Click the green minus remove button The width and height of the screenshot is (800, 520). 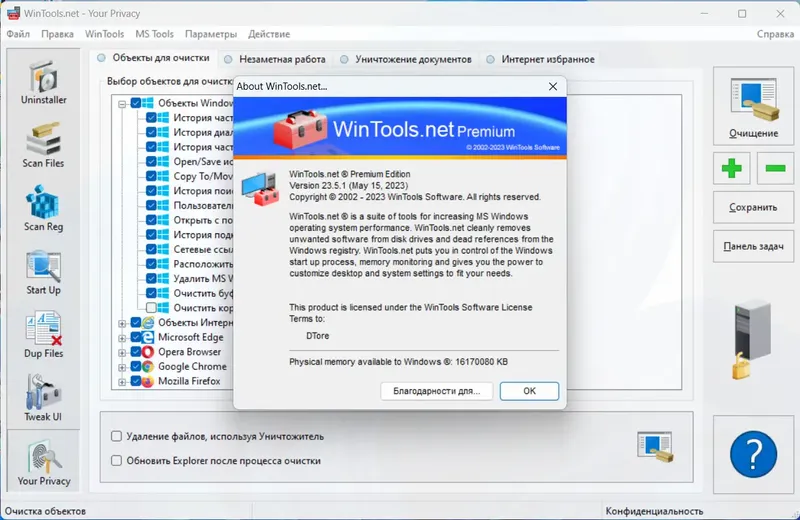[x=775, y=168]
